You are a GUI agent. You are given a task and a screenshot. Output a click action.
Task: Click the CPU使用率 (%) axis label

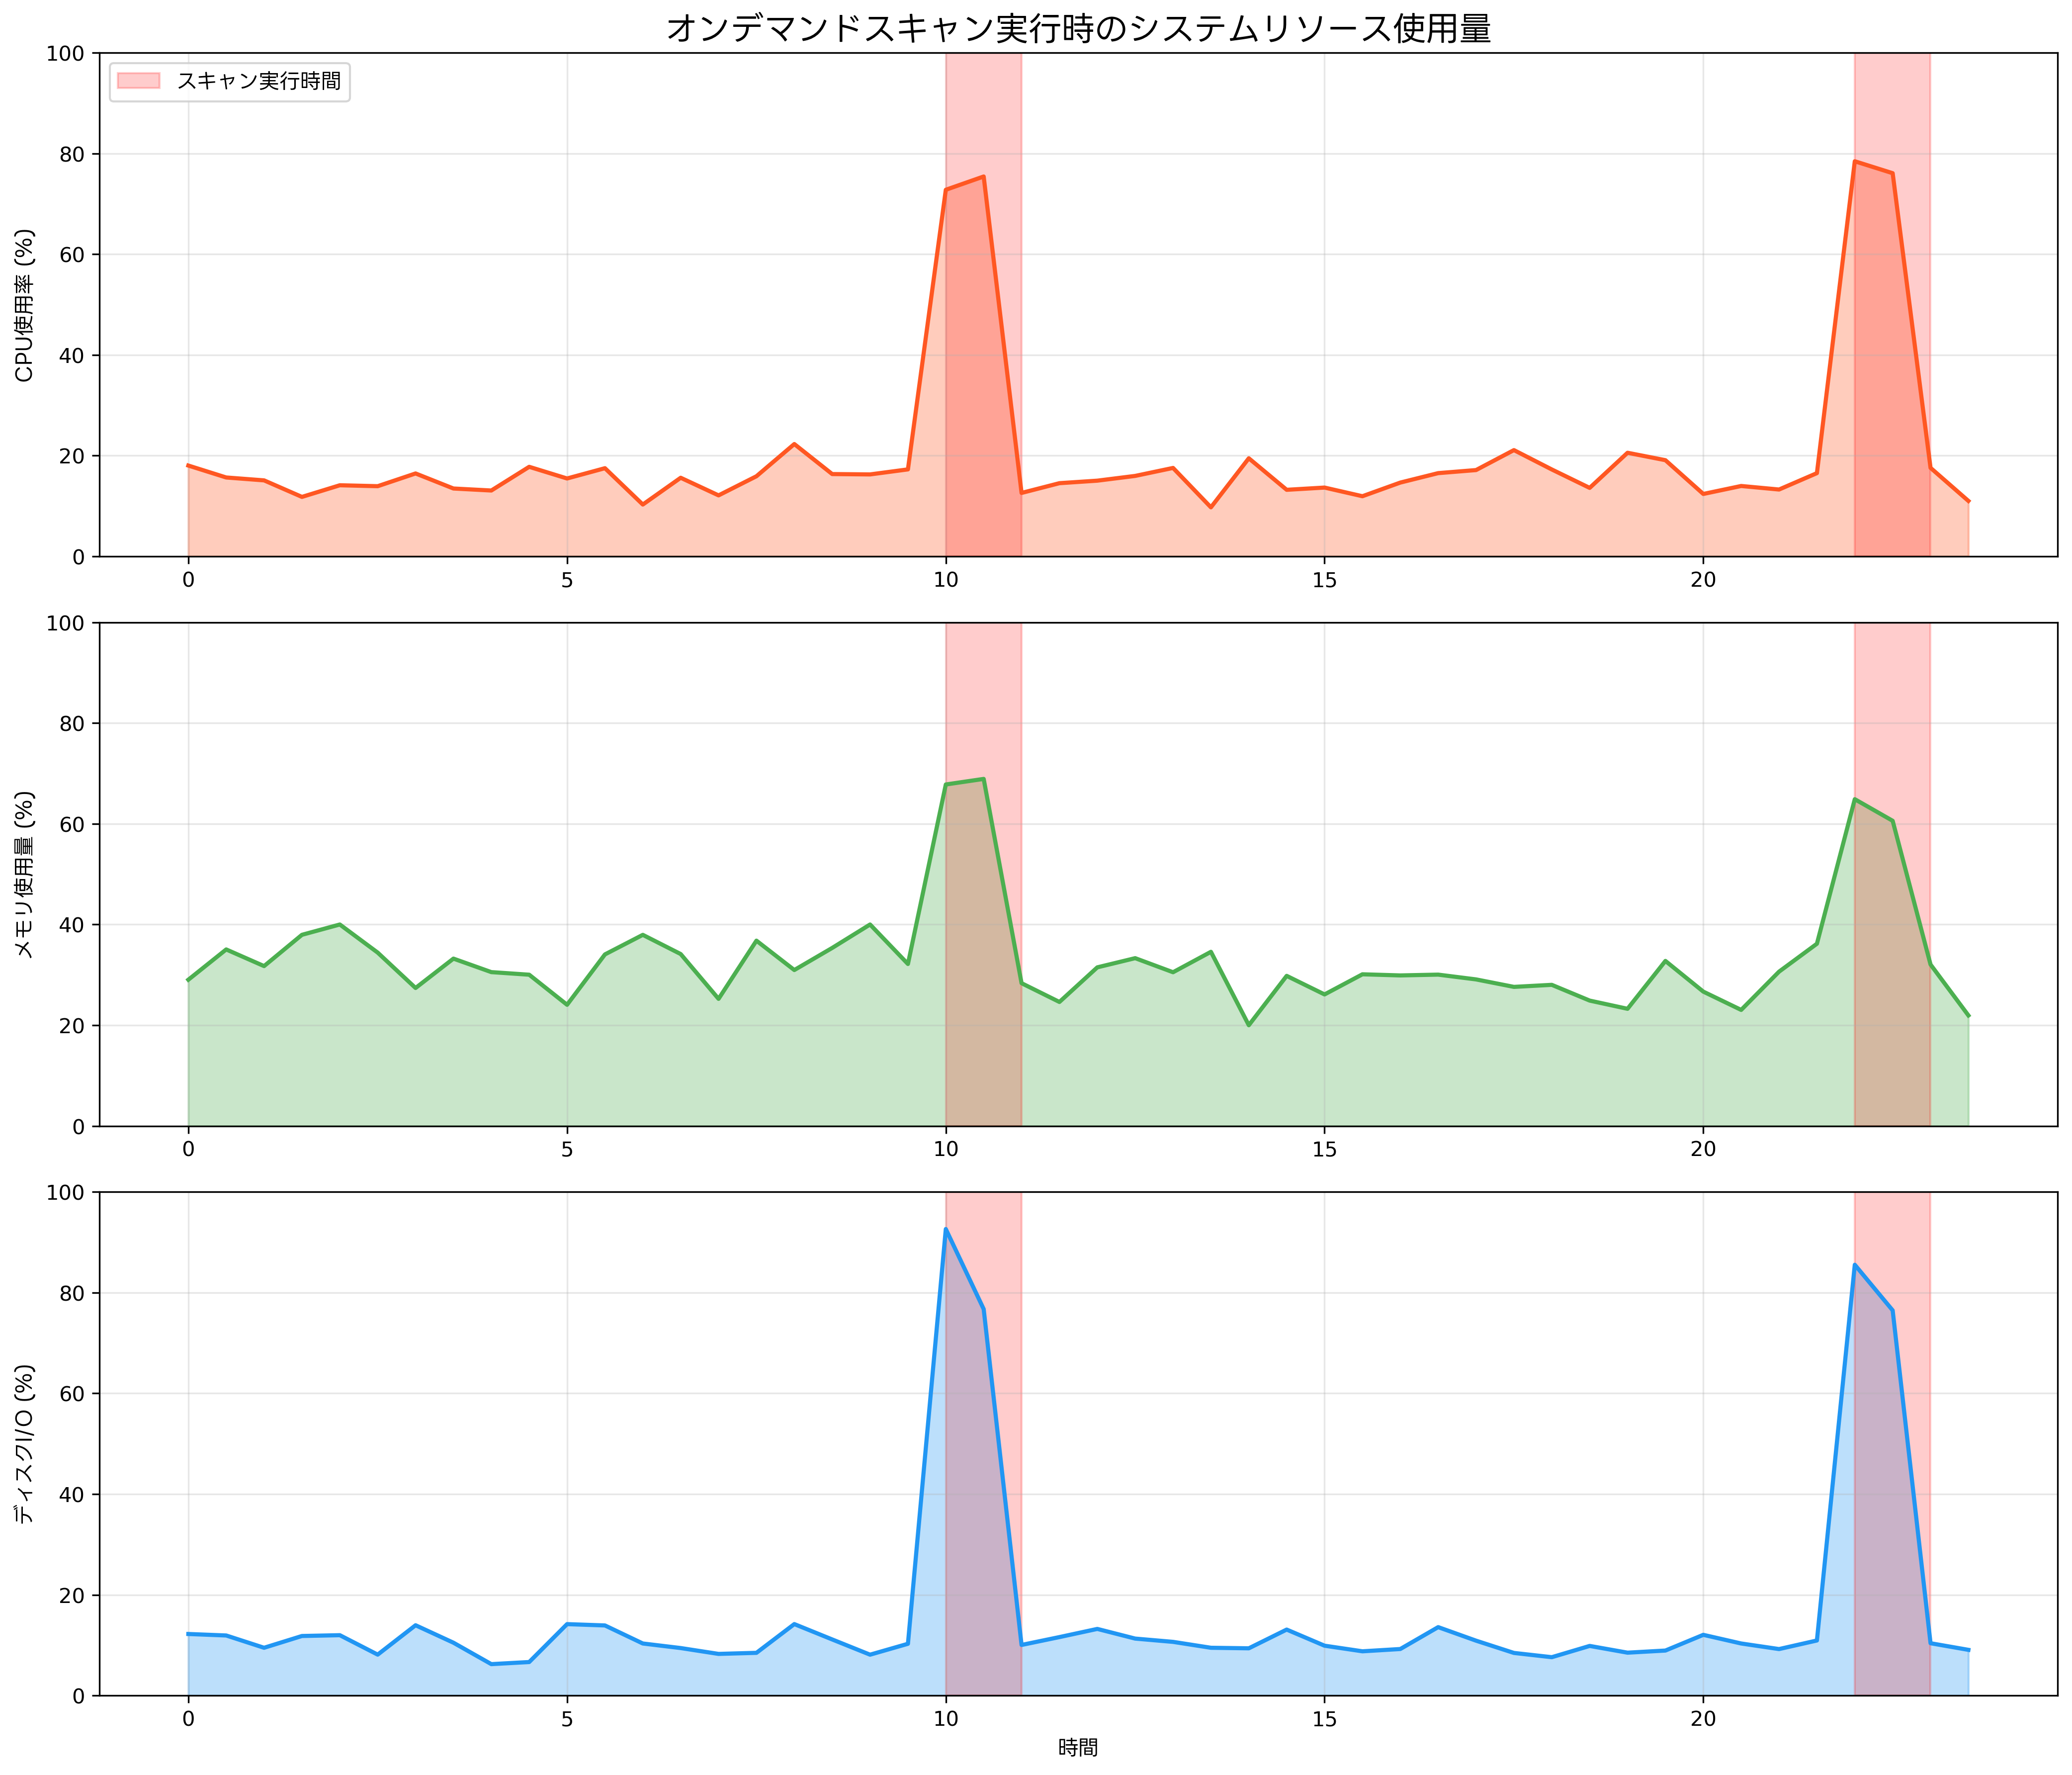25,304
